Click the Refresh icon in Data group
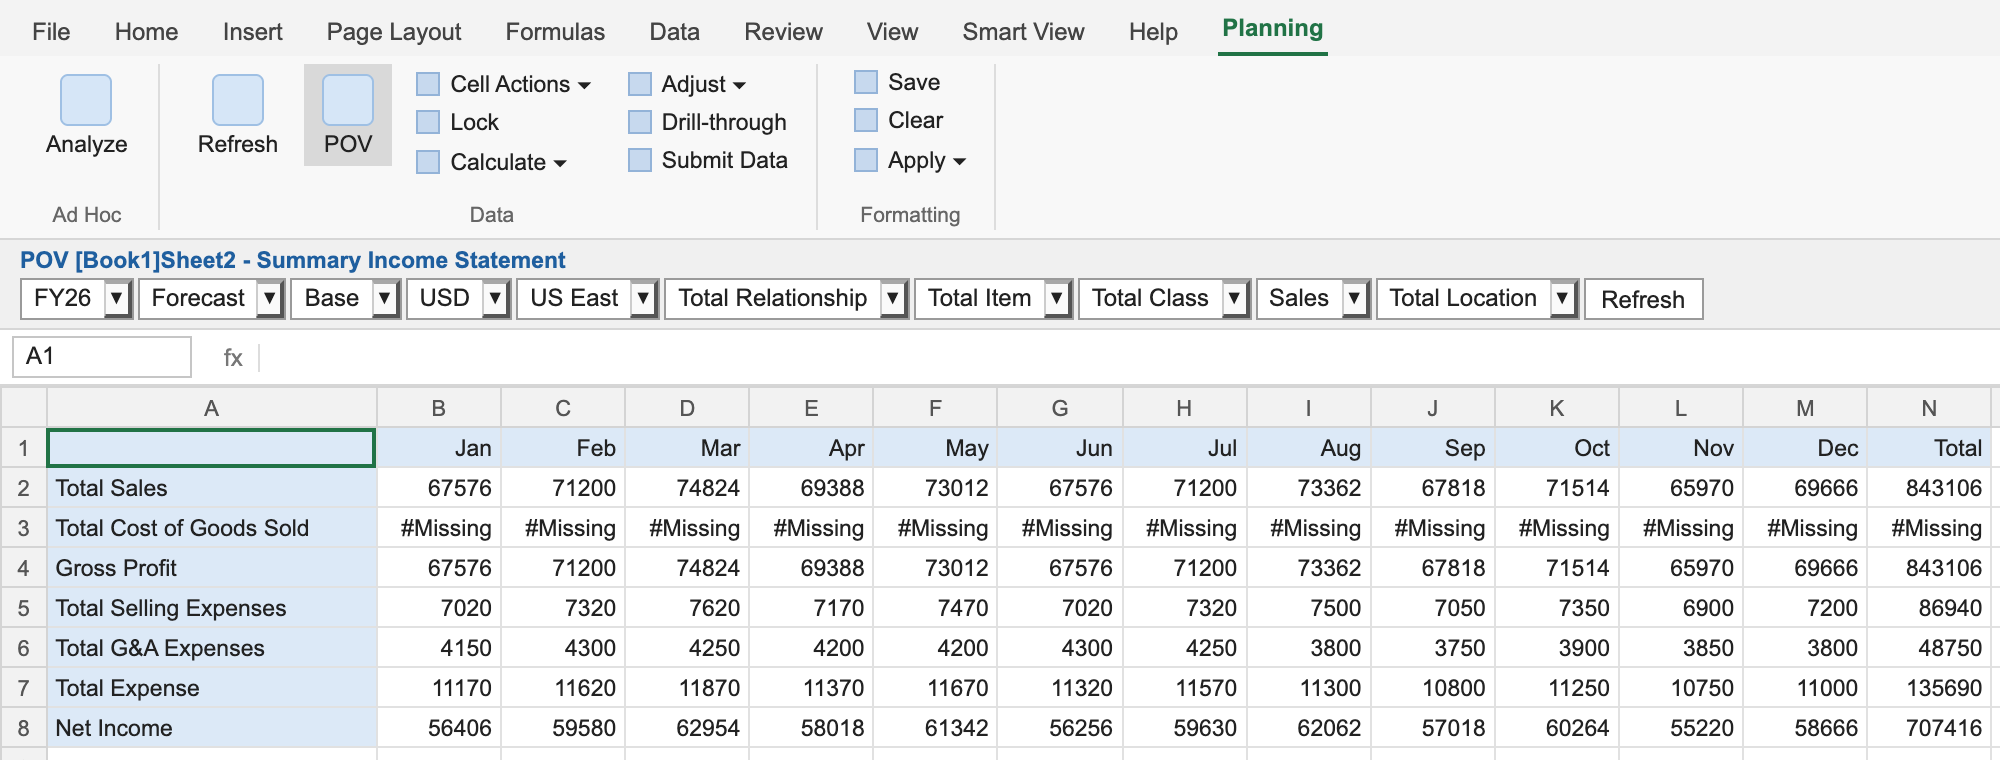2000x760 pixels. point(238,100)
